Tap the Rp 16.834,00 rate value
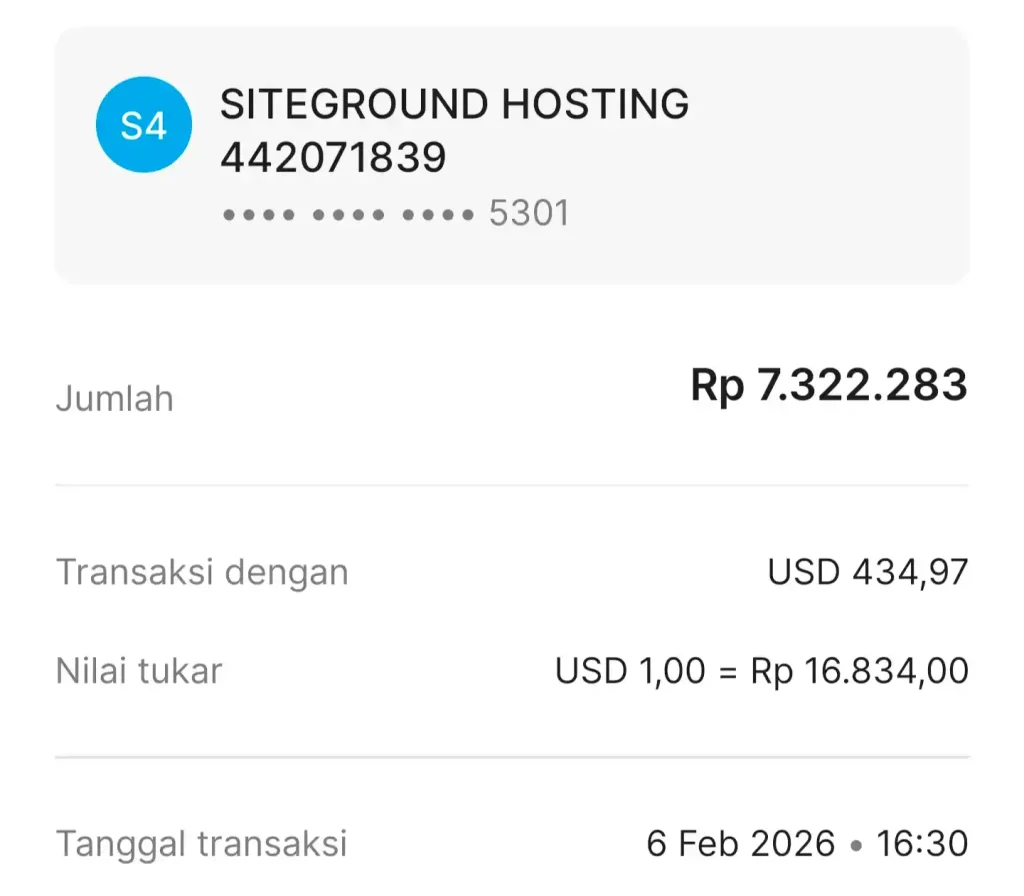Image resolution: width=1024 pixels, height=896 pixels. tap(859, 670)
